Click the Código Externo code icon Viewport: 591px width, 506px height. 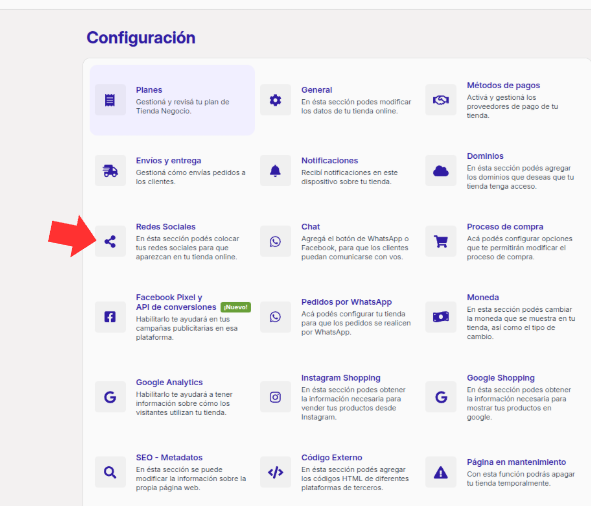point(275,472)
